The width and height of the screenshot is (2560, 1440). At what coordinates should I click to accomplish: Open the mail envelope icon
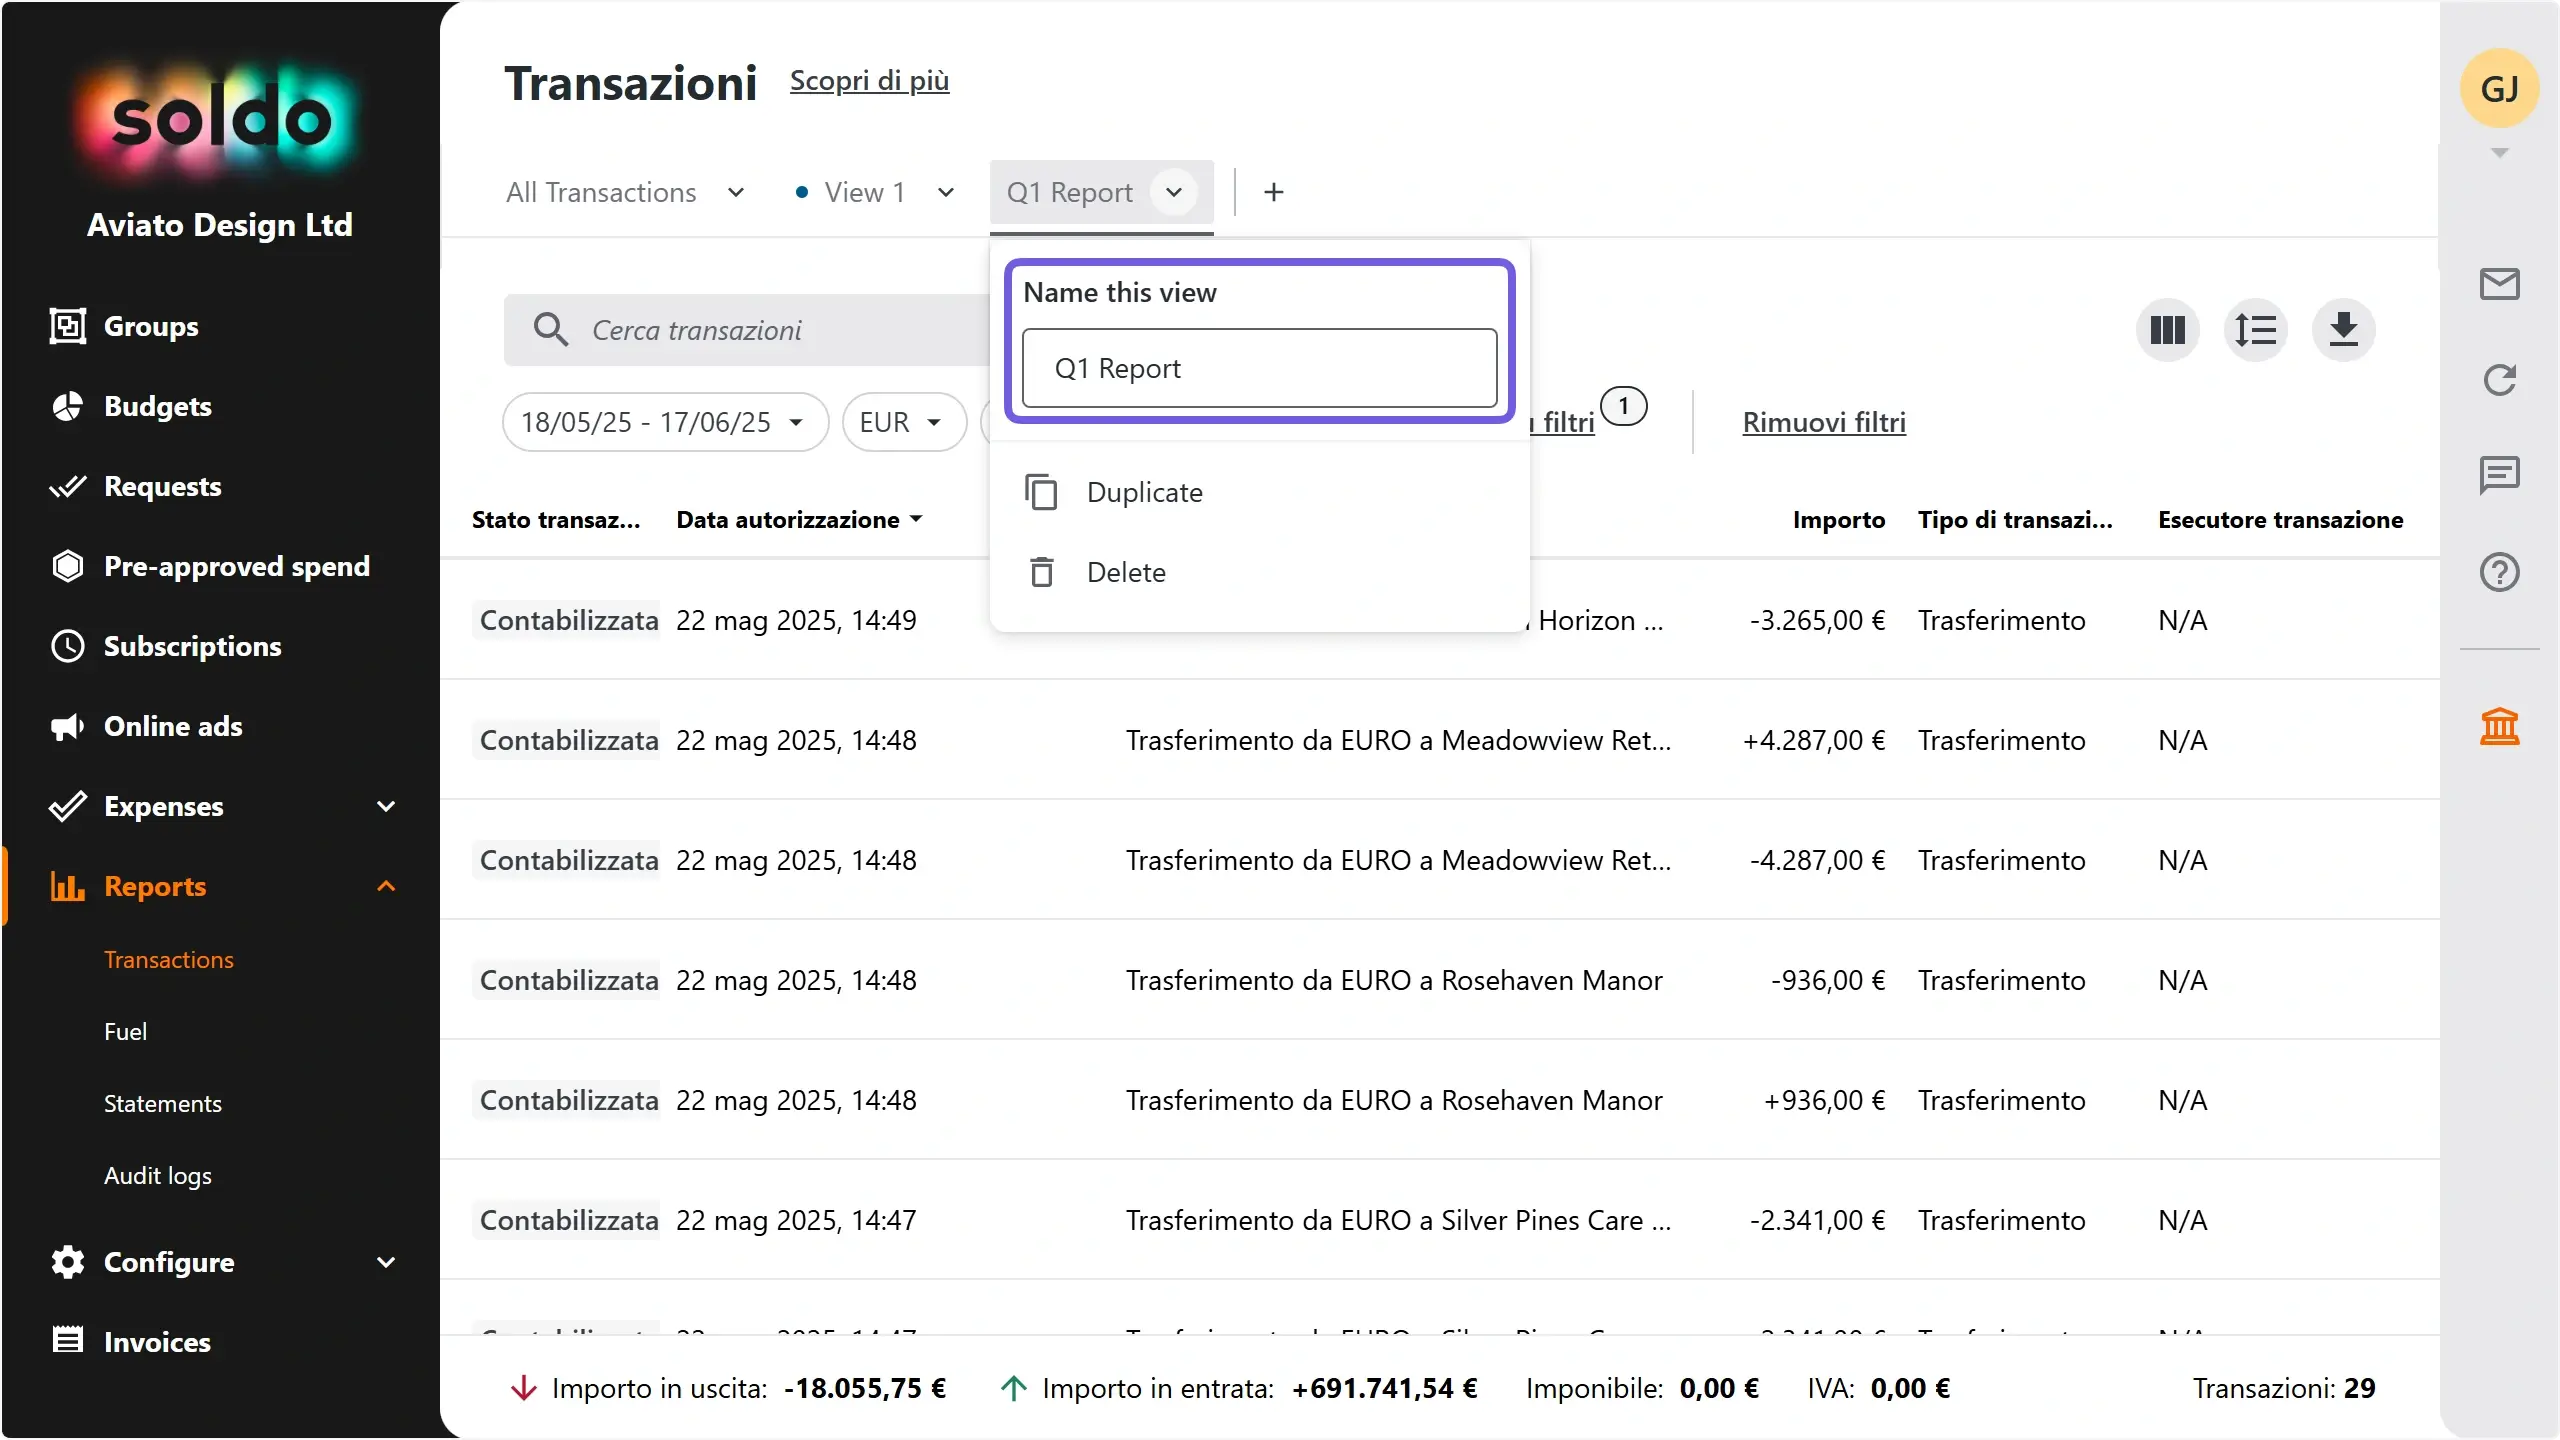[2499, 284]
